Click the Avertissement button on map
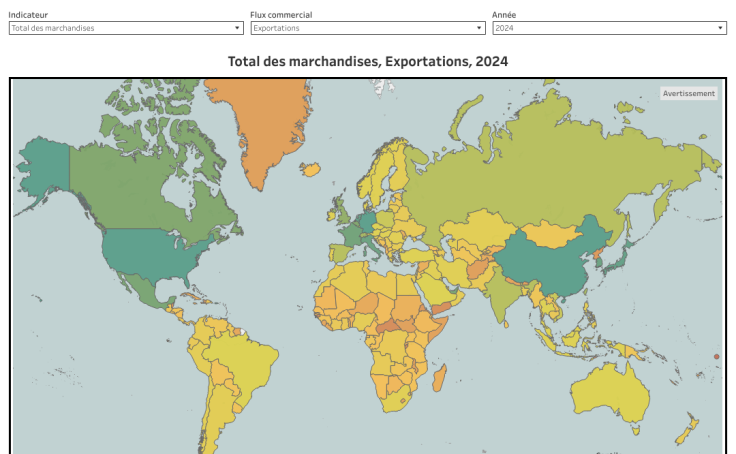The height and width of the screenshot is (454, 736). (689, 93)
